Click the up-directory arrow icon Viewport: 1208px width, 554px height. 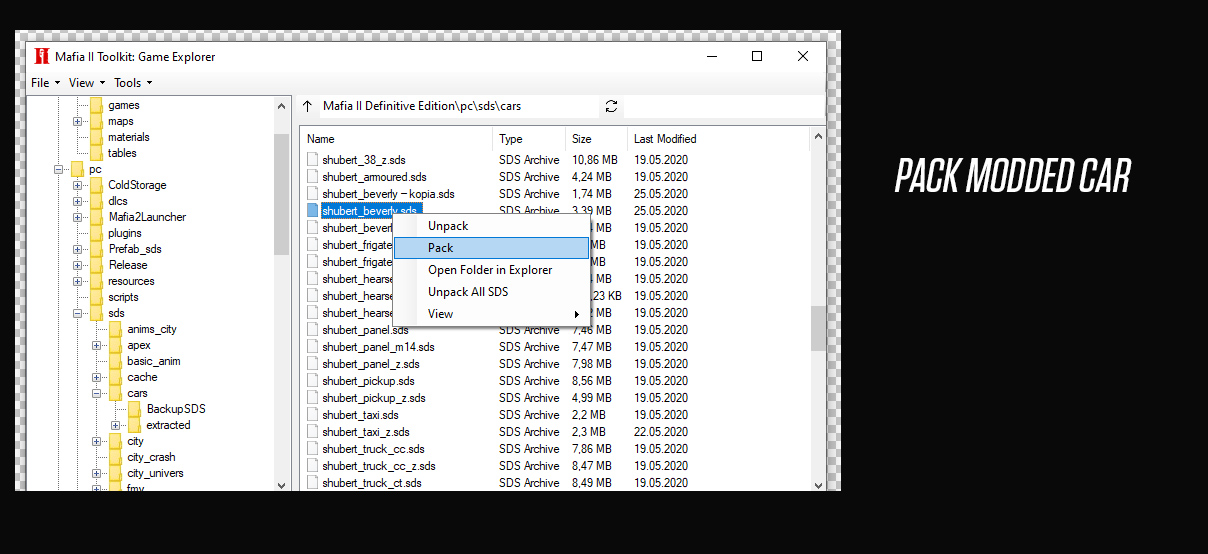[307, 106]
